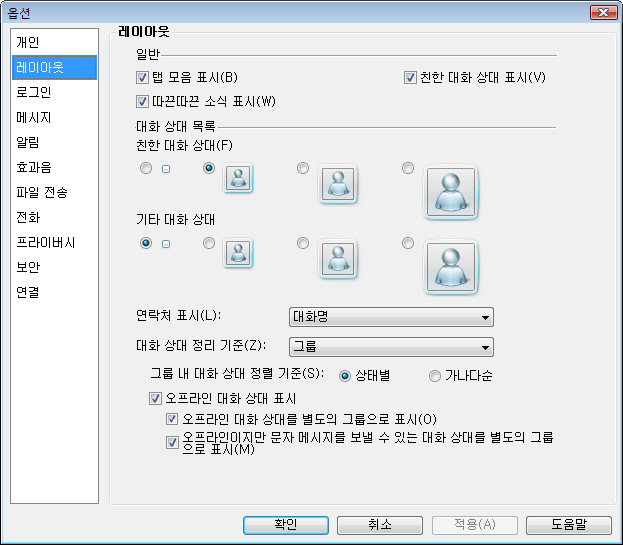623x545 pixels.
Task: Open the 효과음 options category
Action: [x=54, y=167]
